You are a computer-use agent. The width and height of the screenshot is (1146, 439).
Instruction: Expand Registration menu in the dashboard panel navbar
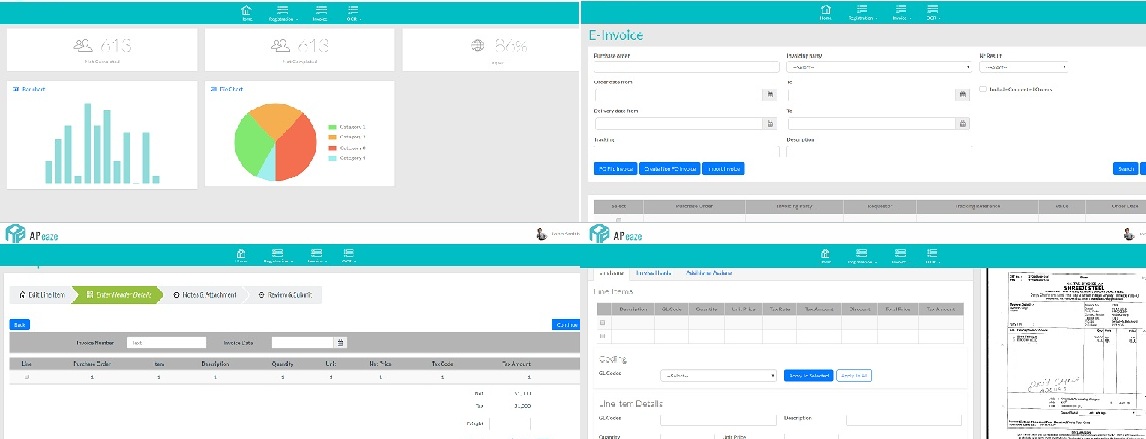(x=282, y=12)
